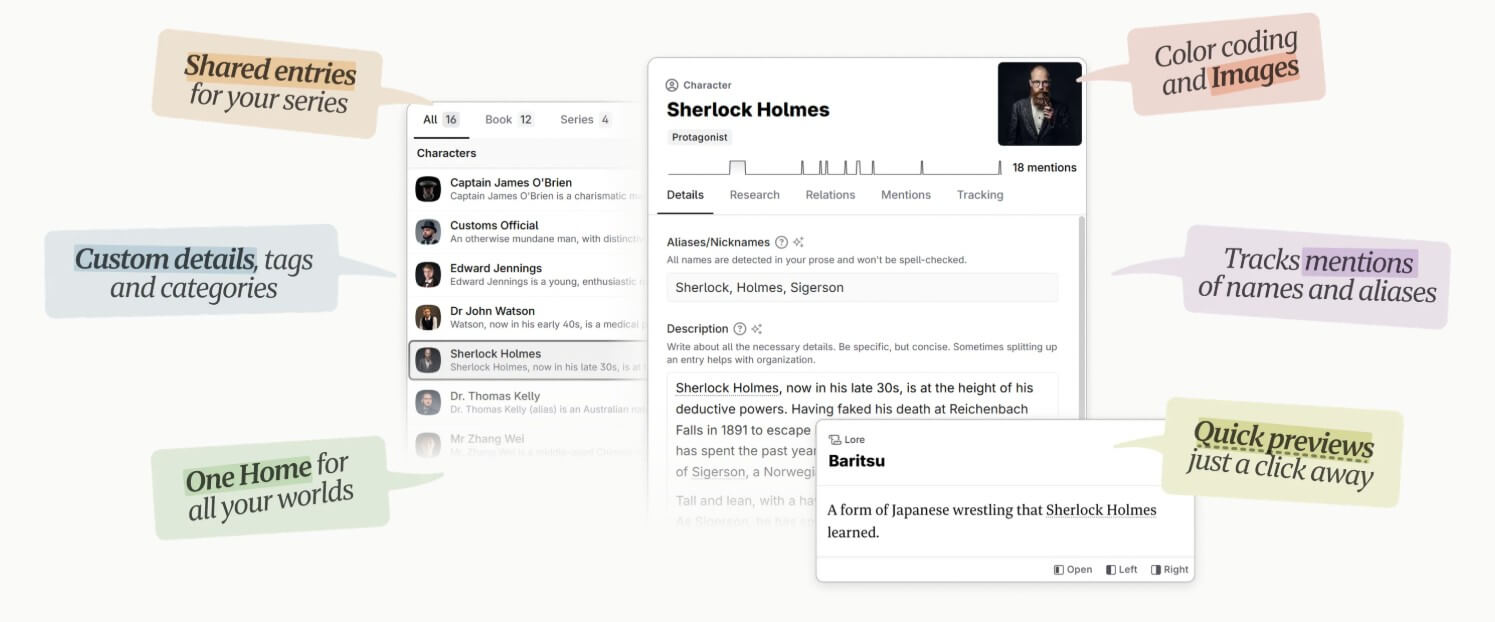Screen dimensions: 1495x622
Task: Click the Open button in Baritsu preview
Action: pyautogui.click(x=1073, y=570)
